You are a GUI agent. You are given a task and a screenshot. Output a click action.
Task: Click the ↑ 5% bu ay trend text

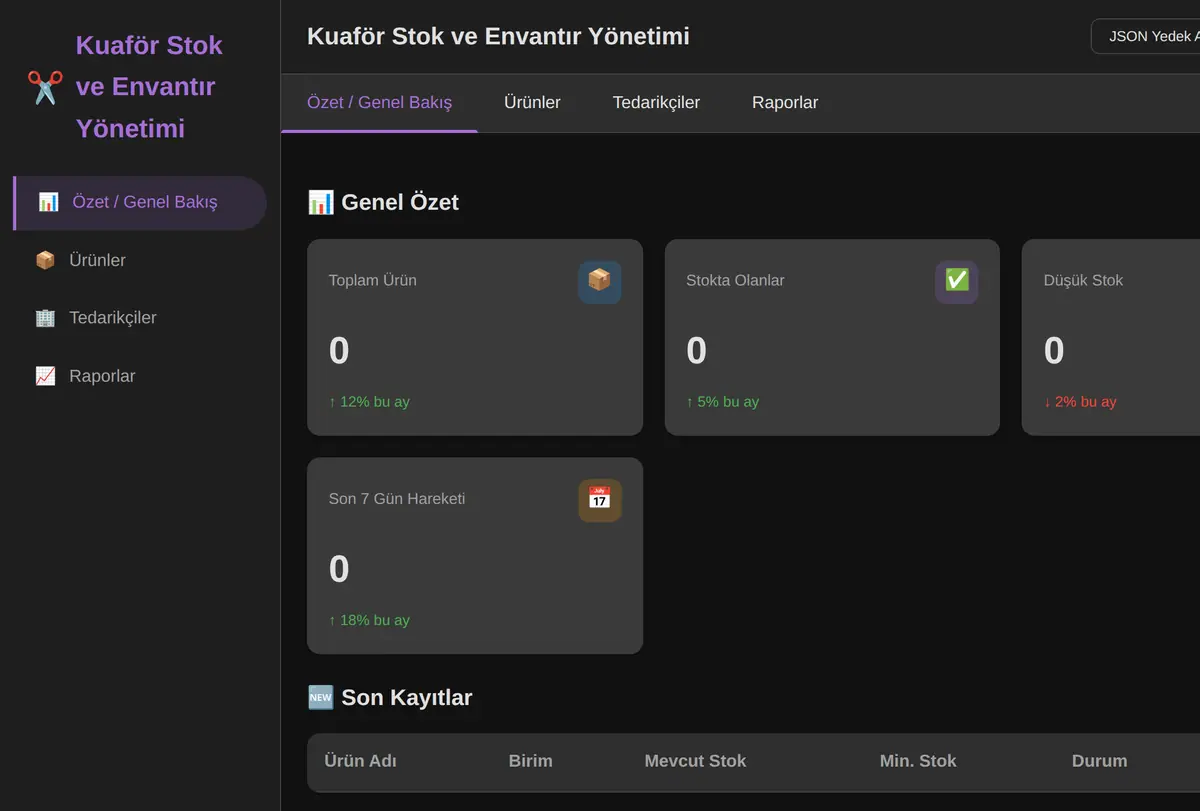coord(722,402)
